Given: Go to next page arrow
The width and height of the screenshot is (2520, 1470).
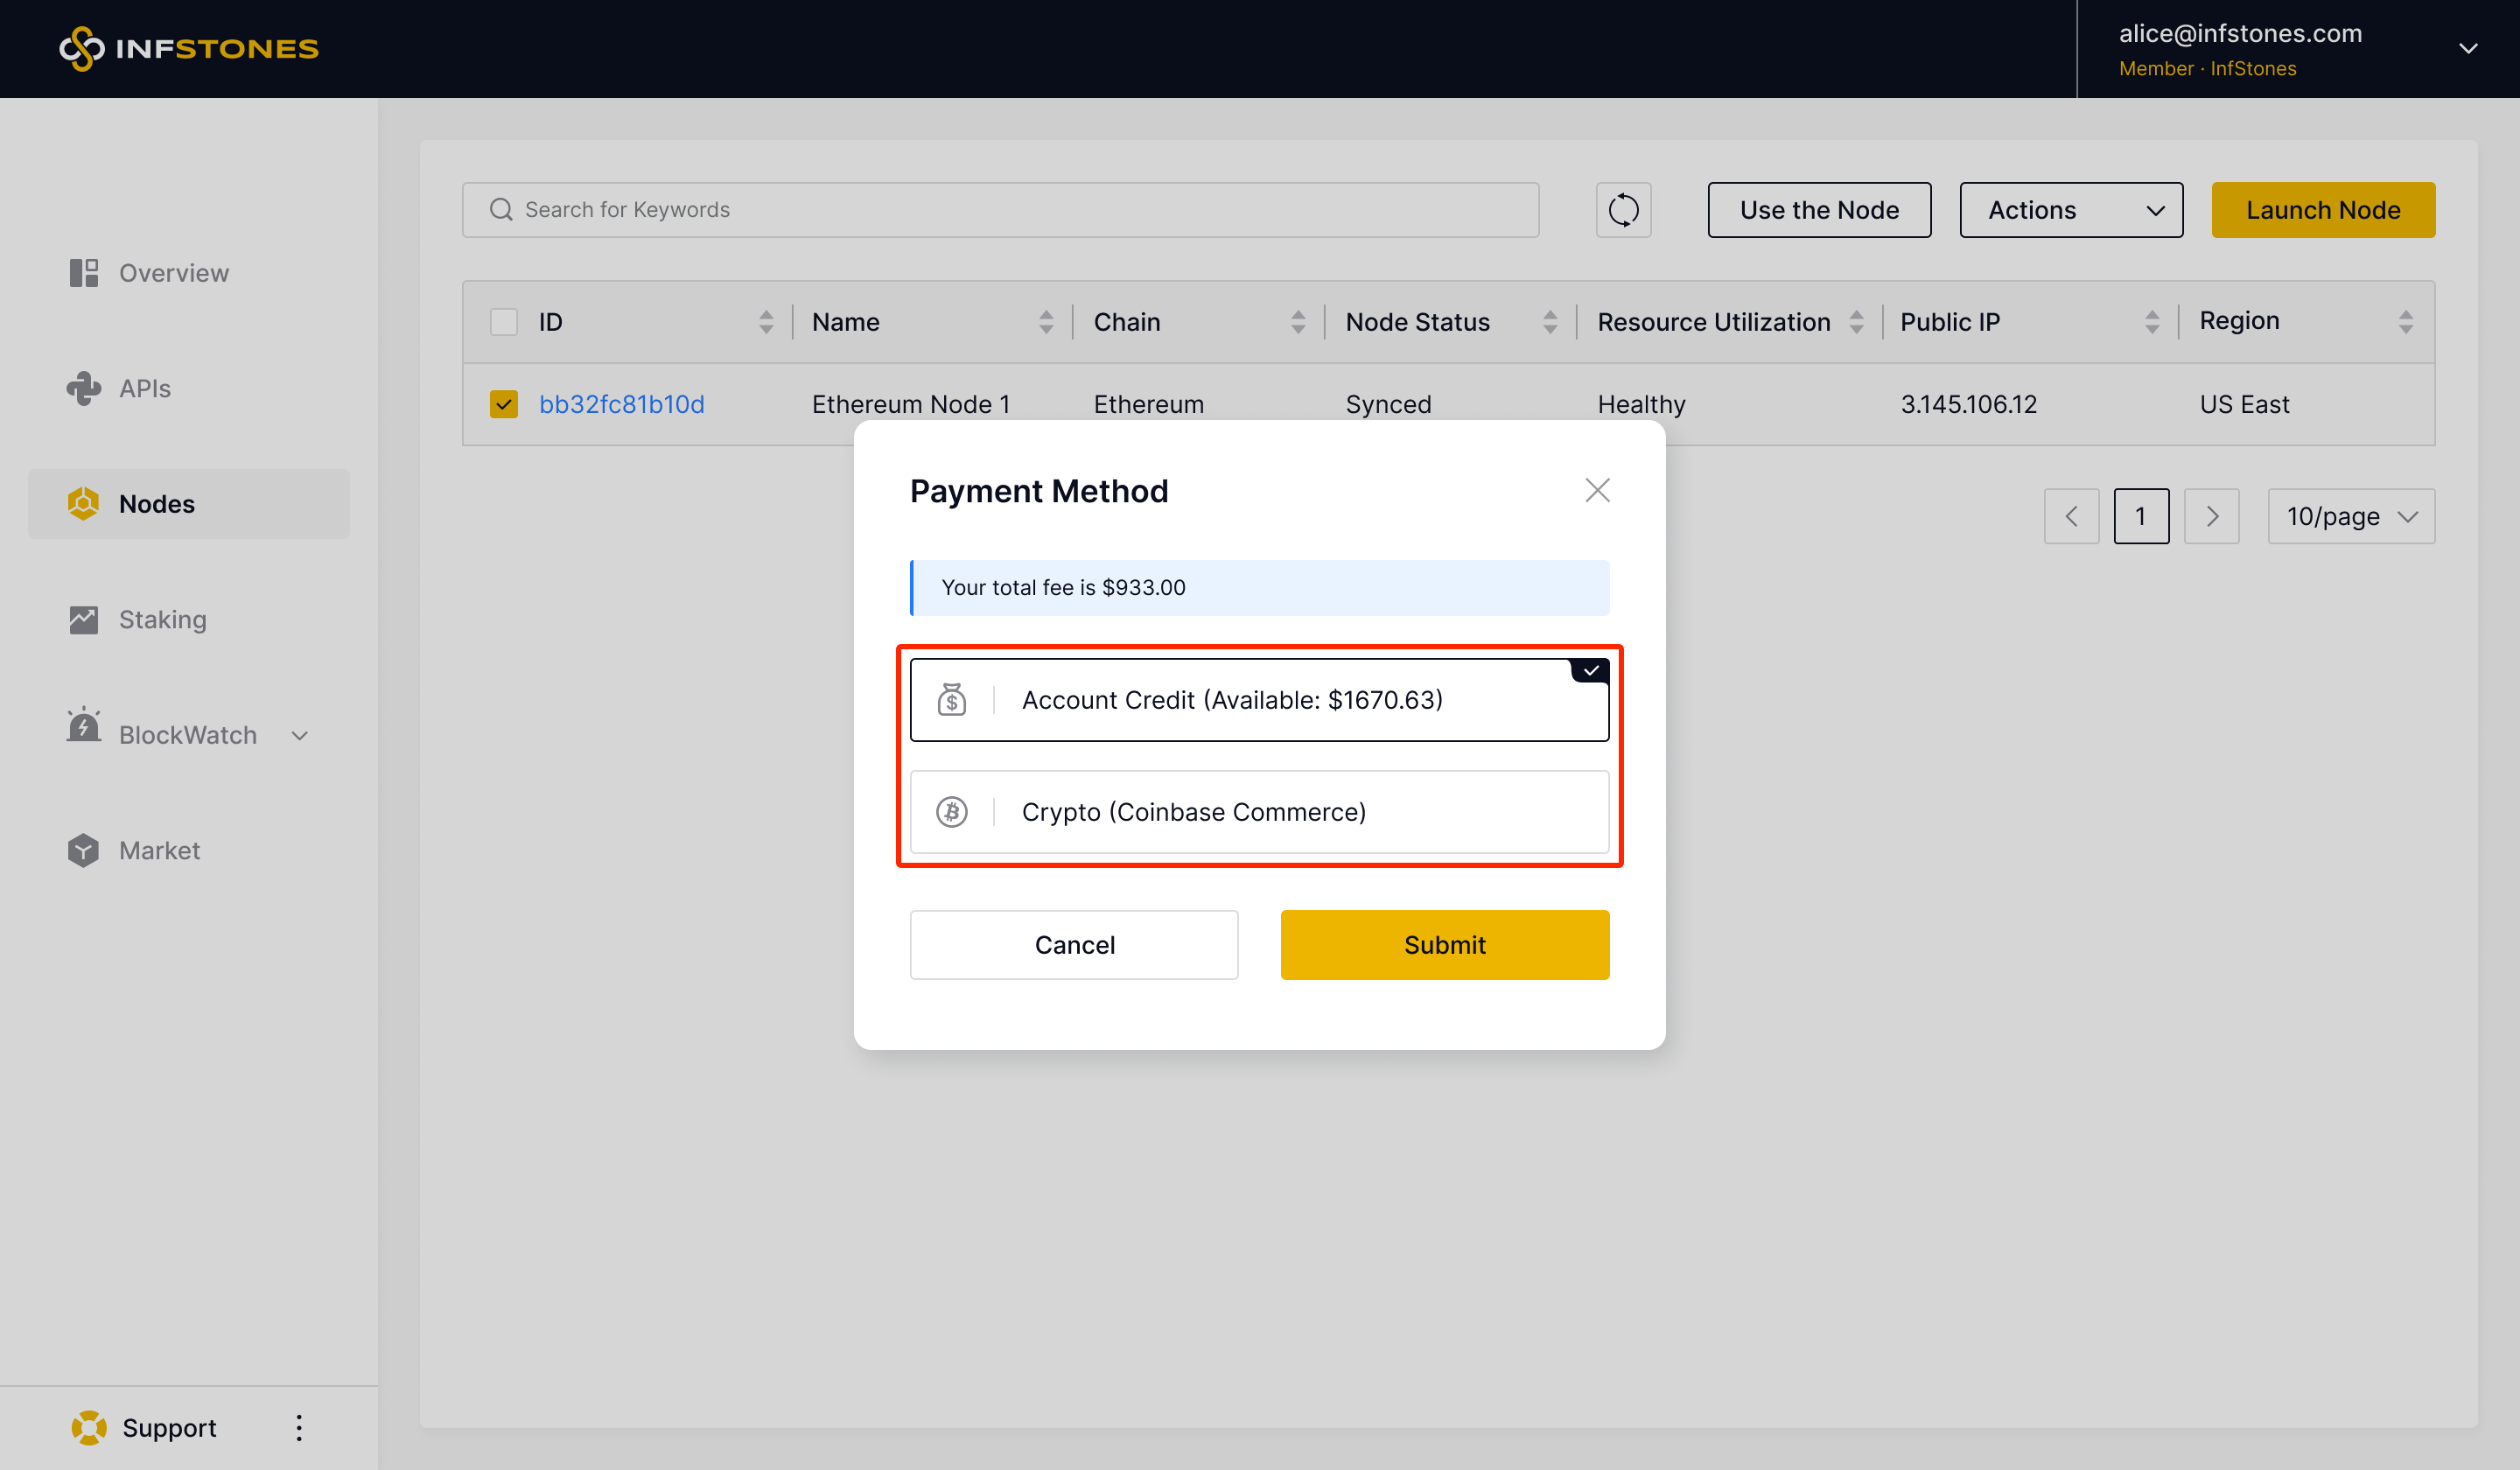Looking at the screenshot, I should point(2211,516).
